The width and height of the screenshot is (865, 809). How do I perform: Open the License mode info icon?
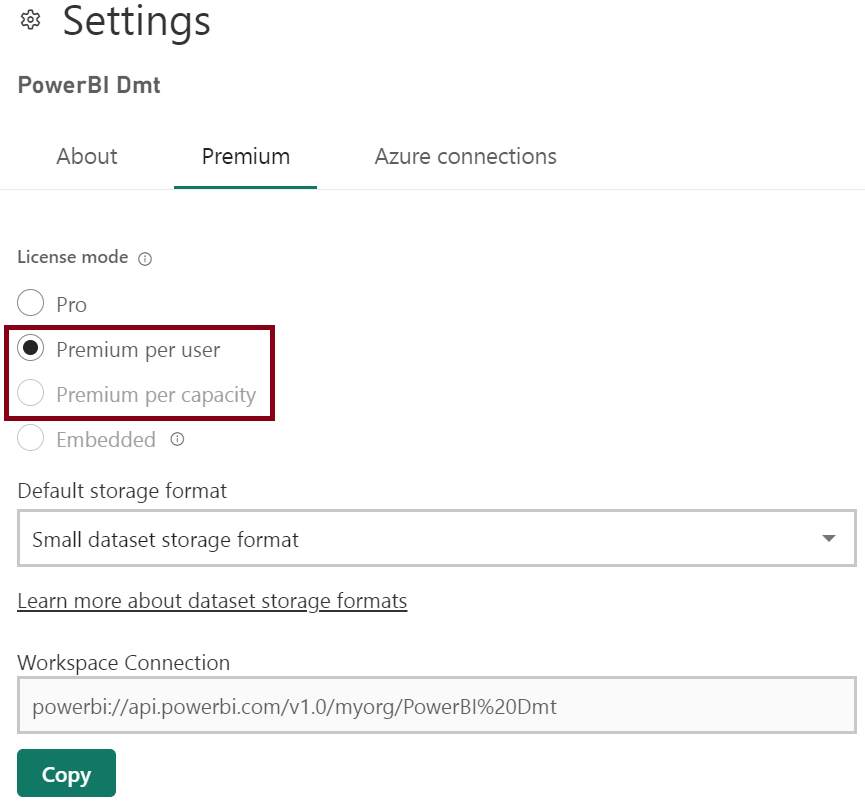(x=145, y=258)
